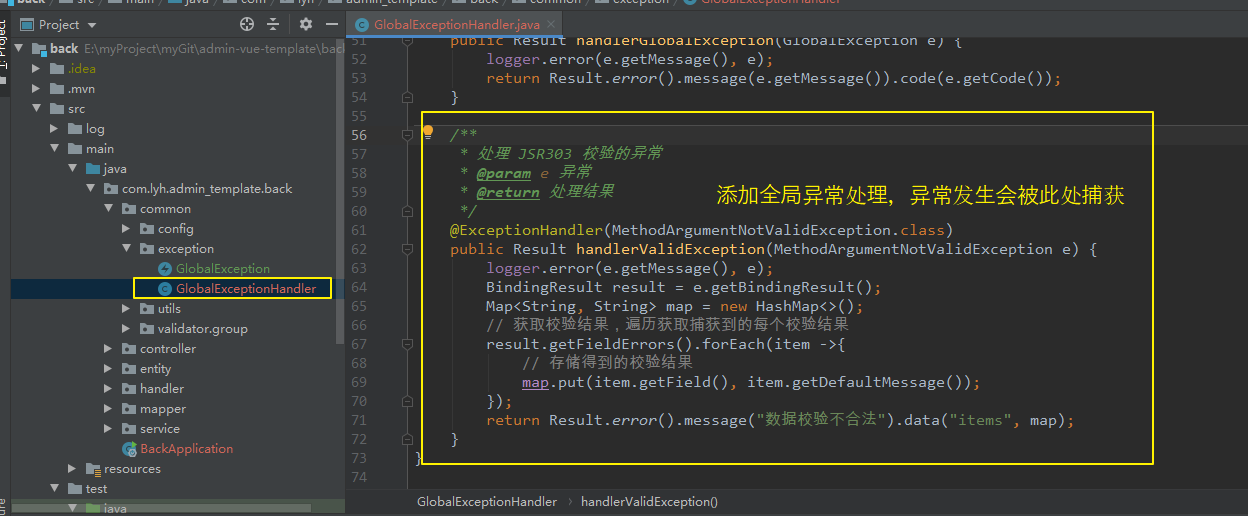Expand the .mvn folder
Viewport: 1248px width, 516px height.
click(38, 88)
